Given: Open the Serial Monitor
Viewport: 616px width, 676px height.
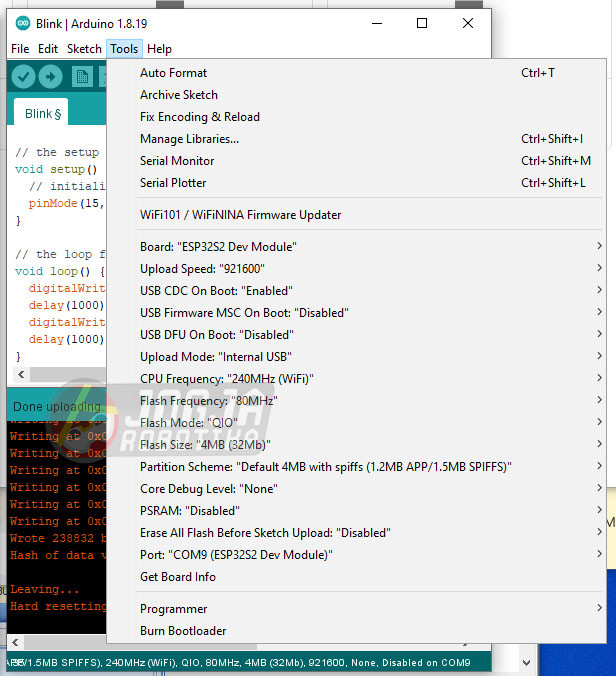Looking at the screenshot, I should pos(356,161).
